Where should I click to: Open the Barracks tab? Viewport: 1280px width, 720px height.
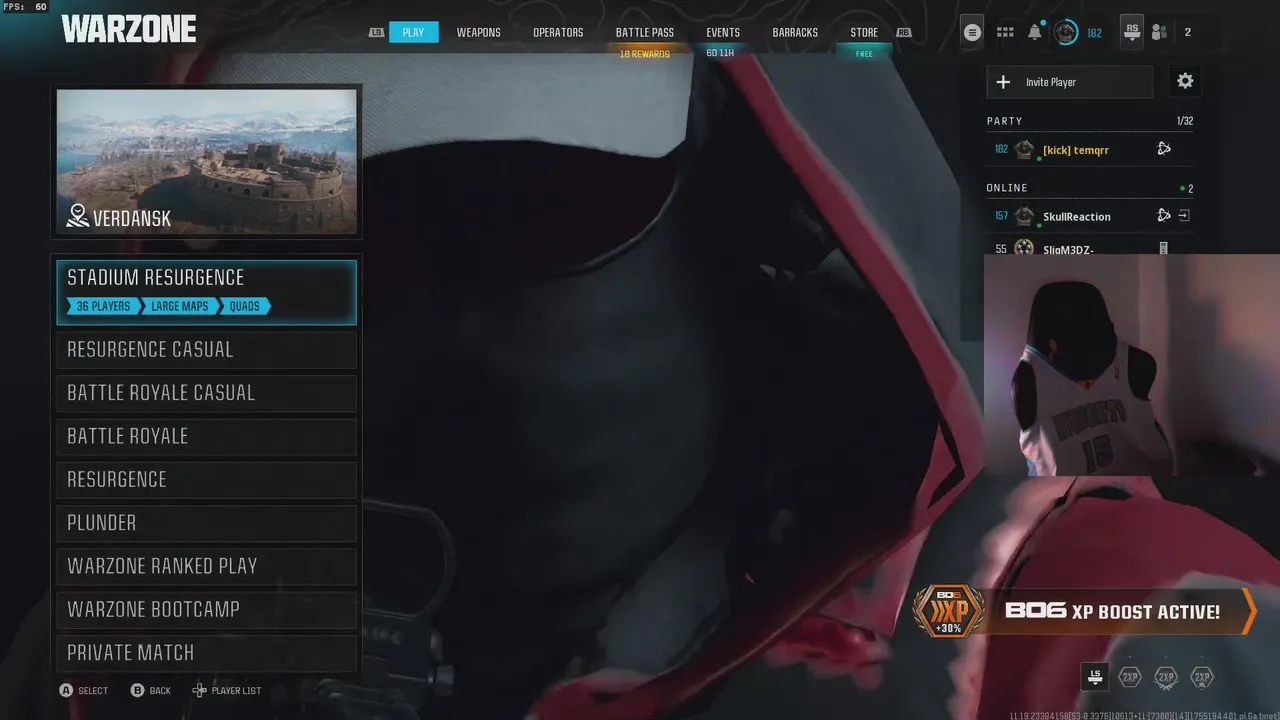tap(795, 32)
